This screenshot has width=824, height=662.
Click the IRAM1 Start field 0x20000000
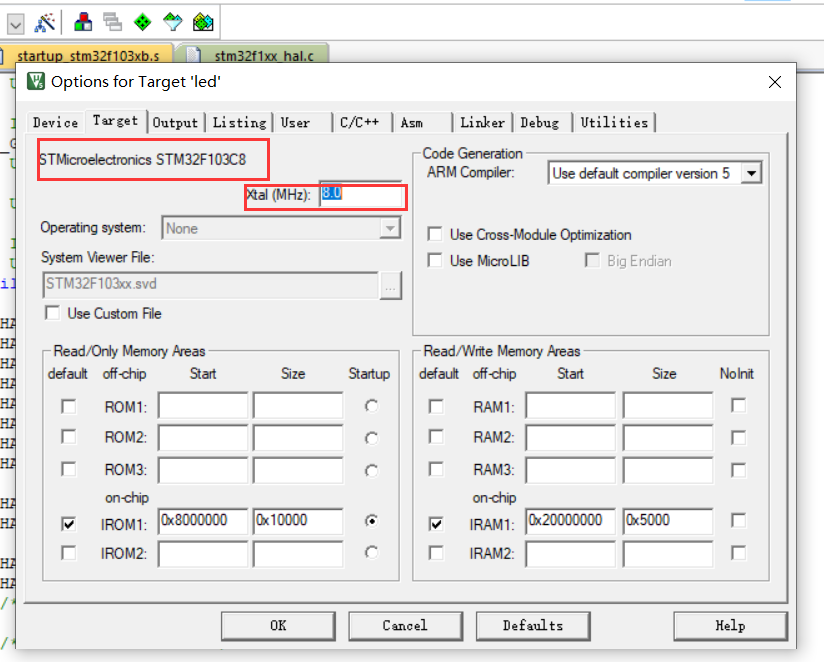click(x=570, y=521)
